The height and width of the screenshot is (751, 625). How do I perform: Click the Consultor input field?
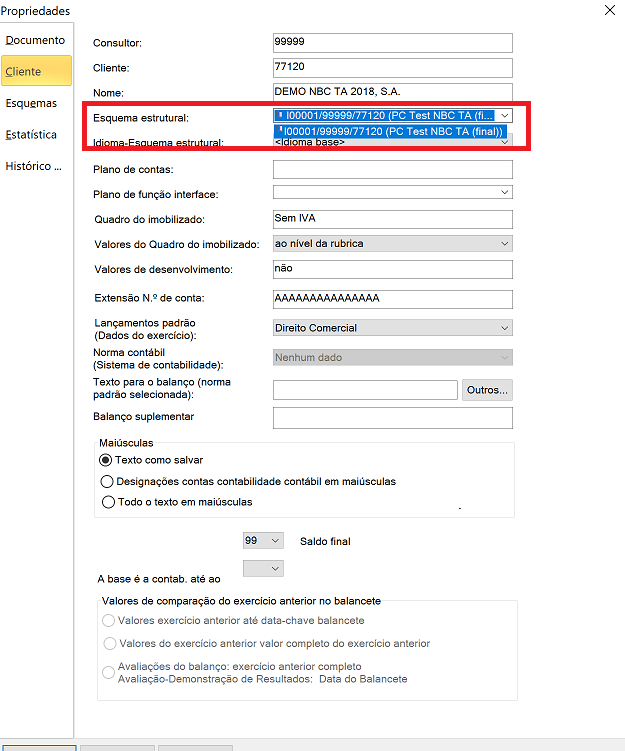click(x=393, y=43)
